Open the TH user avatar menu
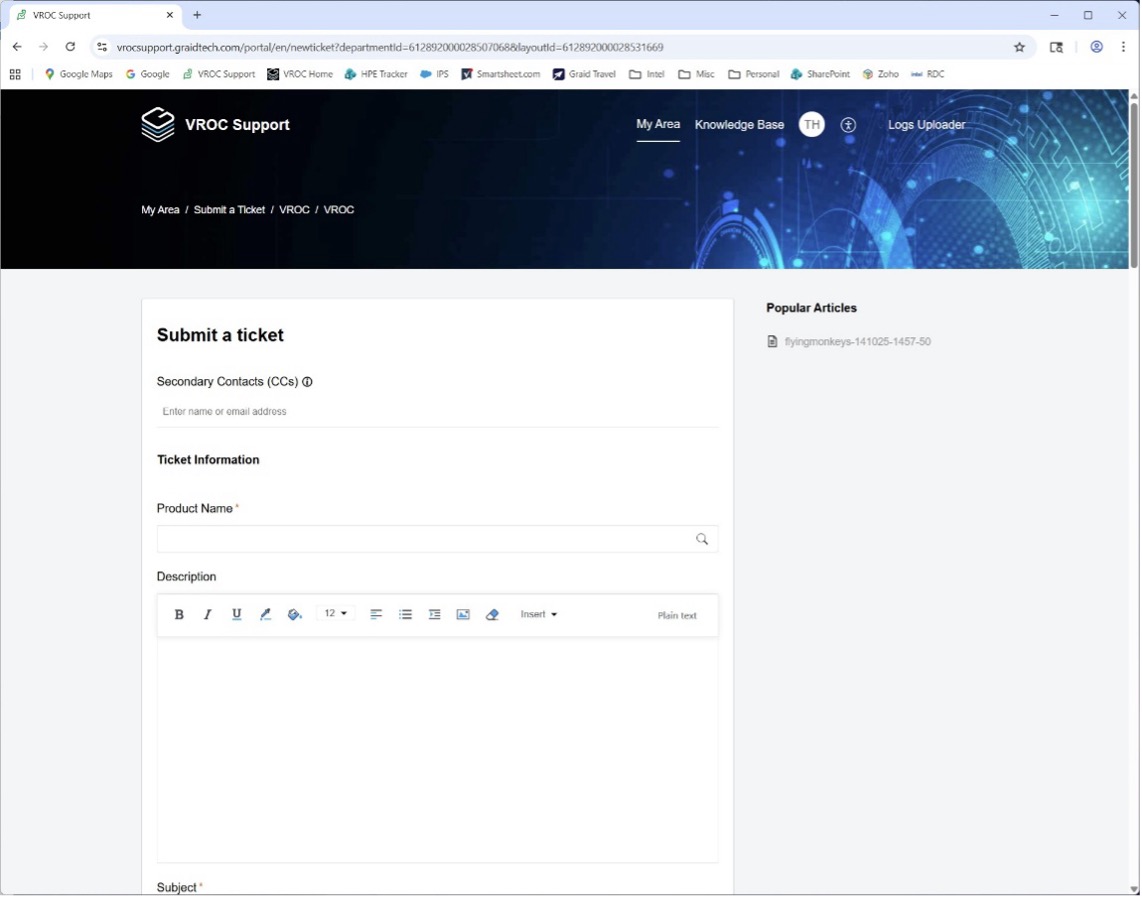The height and width of the screenshot is (898, 1142). 812,125
